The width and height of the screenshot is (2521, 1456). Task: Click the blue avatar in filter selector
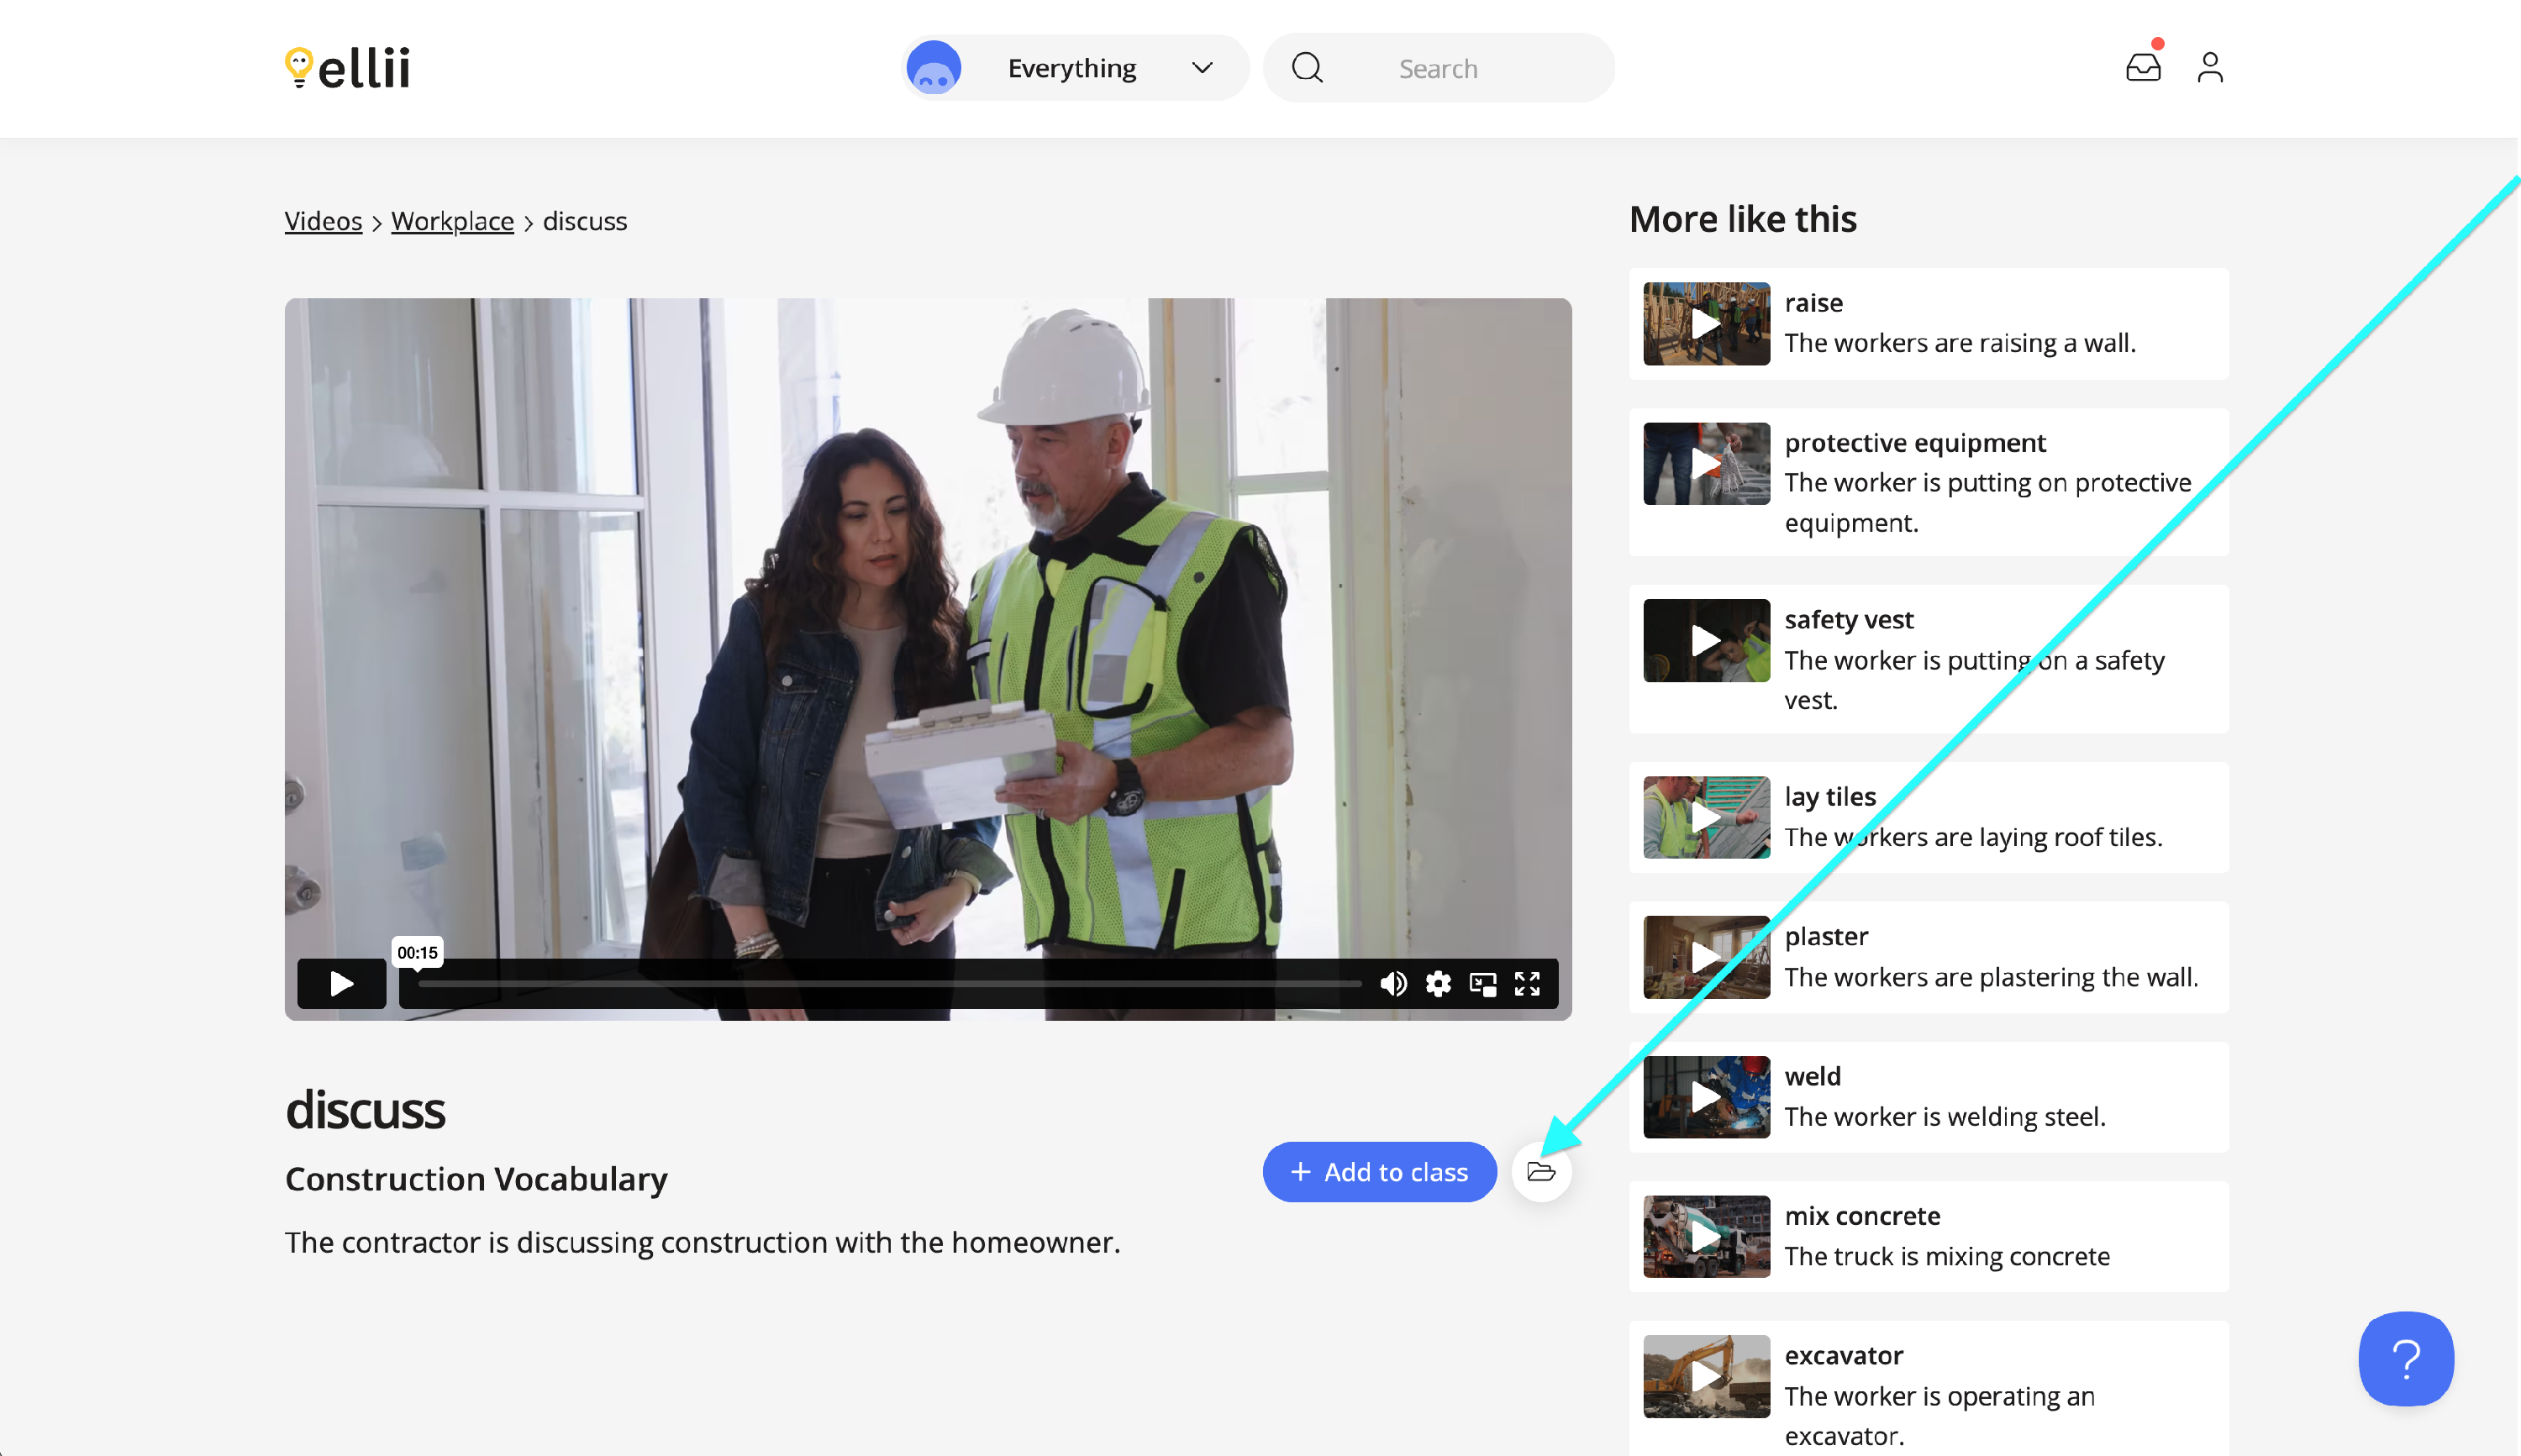933,68
